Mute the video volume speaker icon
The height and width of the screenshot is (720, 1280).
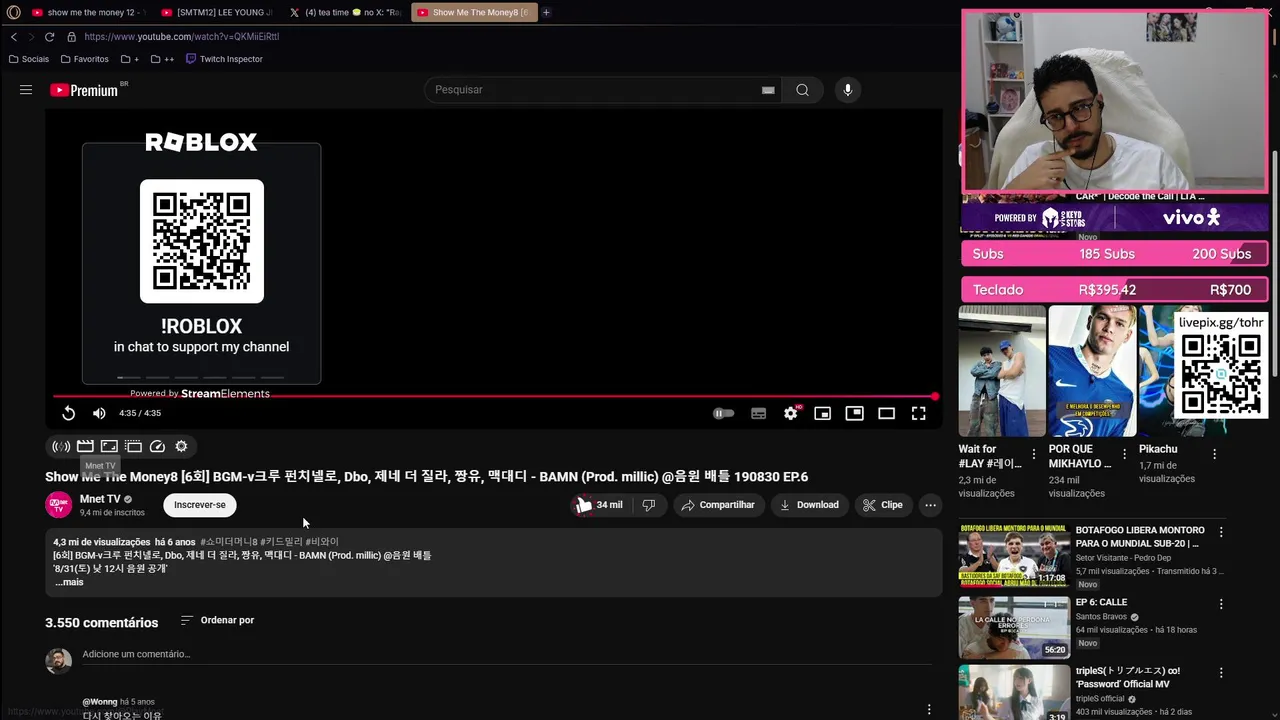pyautogui.click(x=99, y=413)
